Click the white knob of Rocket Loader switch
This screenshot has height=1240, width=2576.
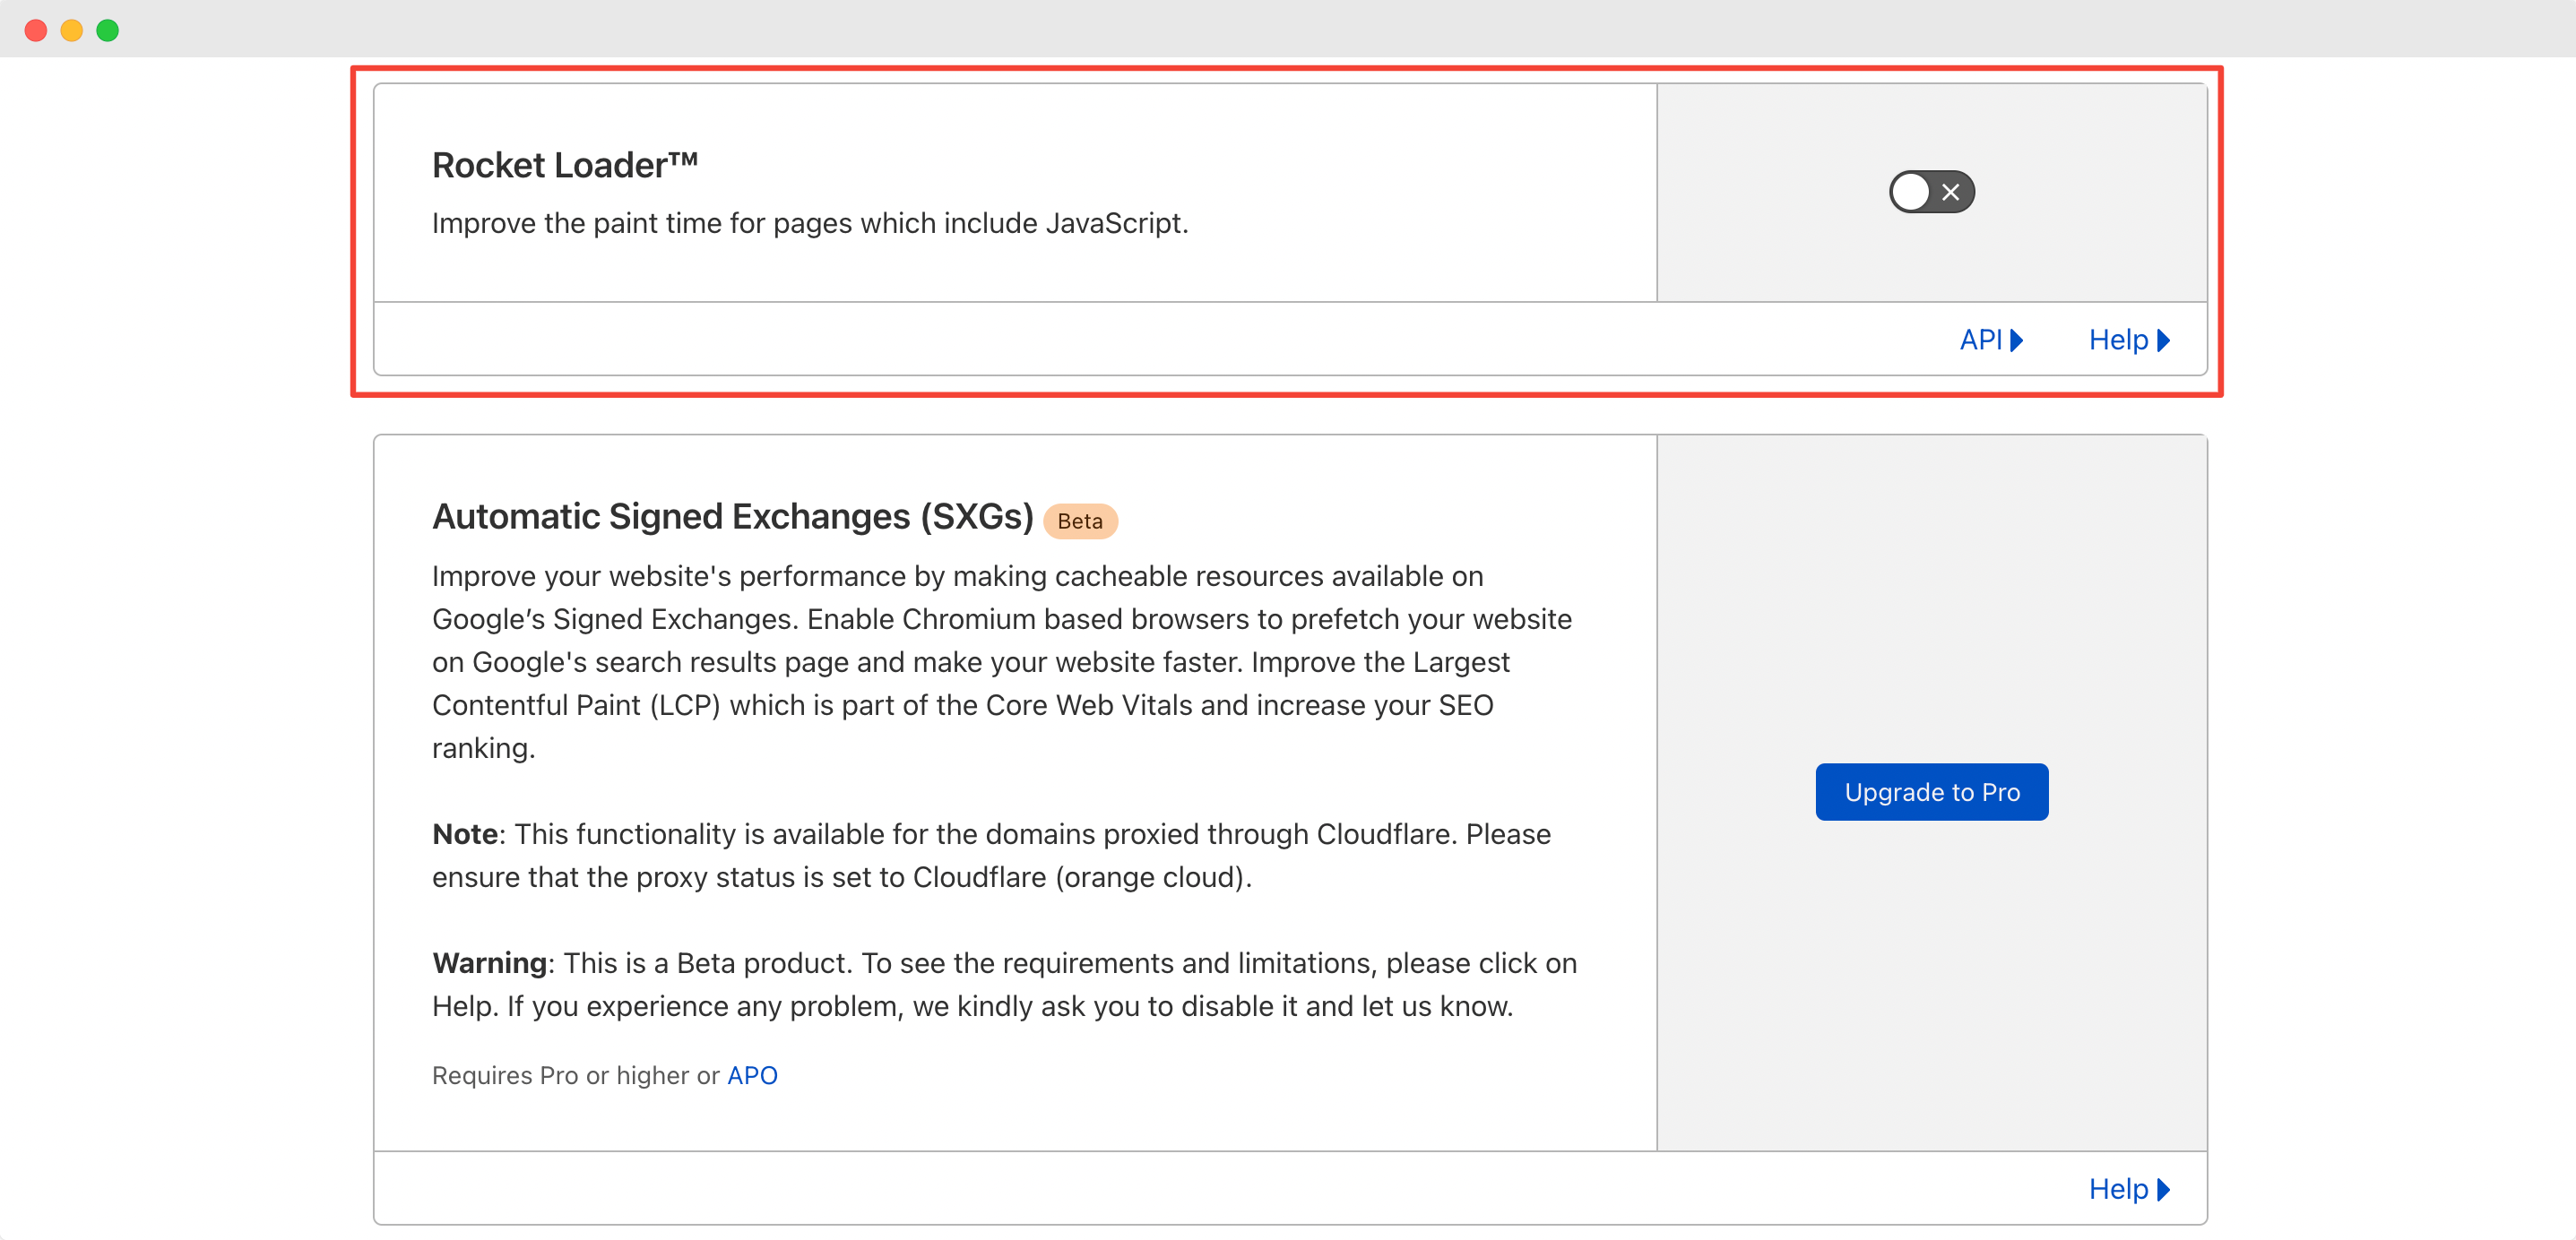pyautogui.click(x=1911, y=192)
